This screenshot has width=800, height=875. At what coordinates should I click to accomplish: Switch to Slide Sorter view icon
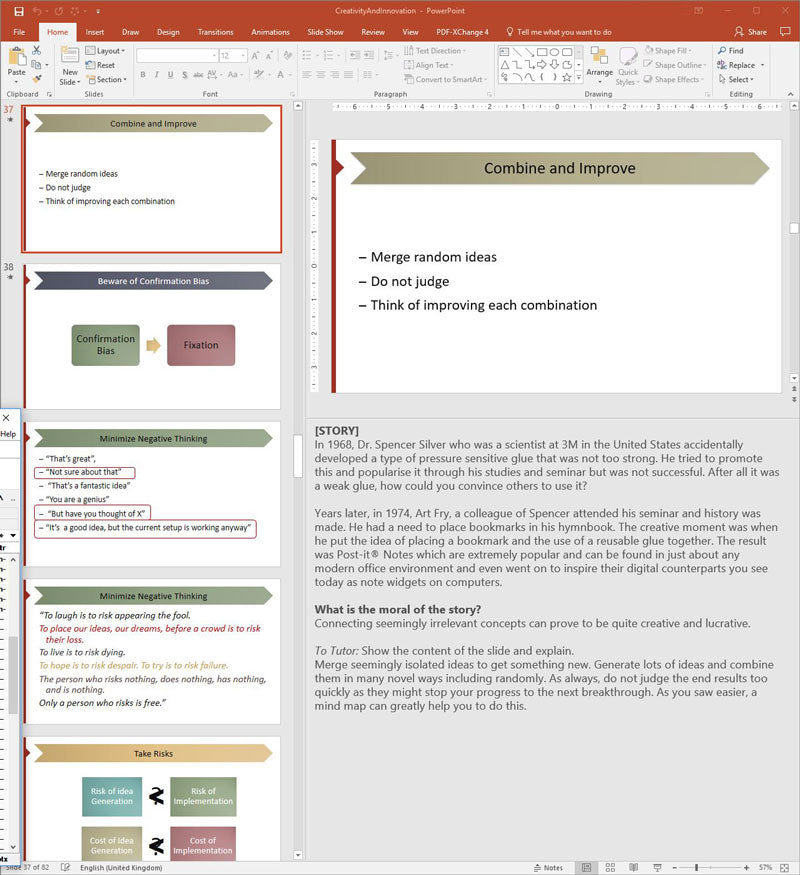coord(610,867)
